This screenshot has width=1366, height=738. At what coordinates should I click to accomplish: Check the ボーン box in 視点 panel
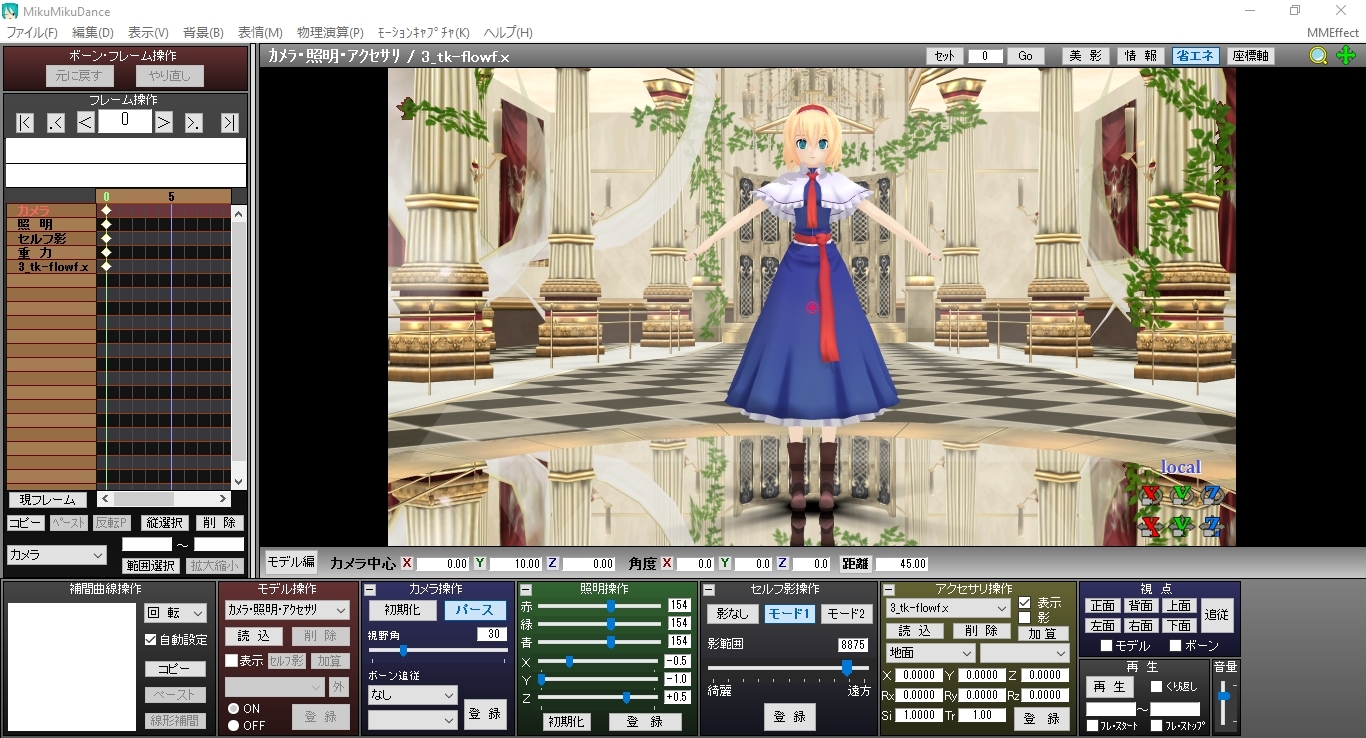point(1176,646)
